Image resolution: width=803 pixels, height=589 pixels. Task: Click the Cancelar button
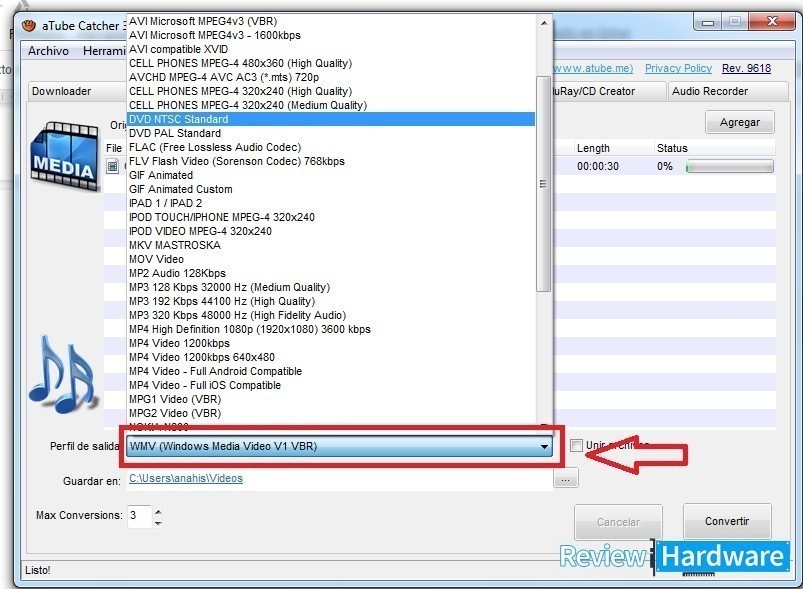(618, 522)
